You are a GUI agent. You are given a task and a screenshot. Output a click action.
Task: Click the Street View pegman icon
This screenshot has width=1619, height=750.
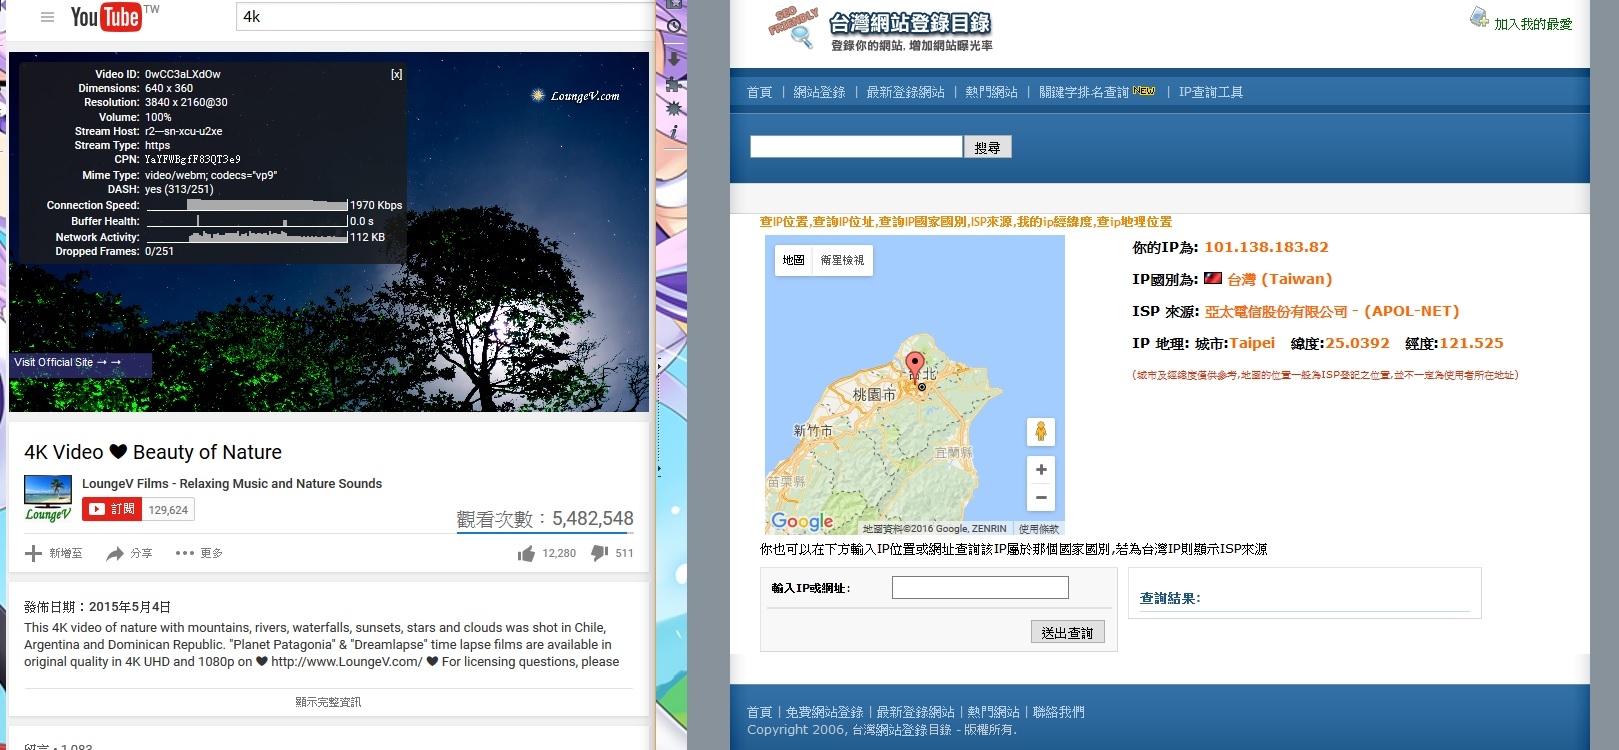[1041, 432]
